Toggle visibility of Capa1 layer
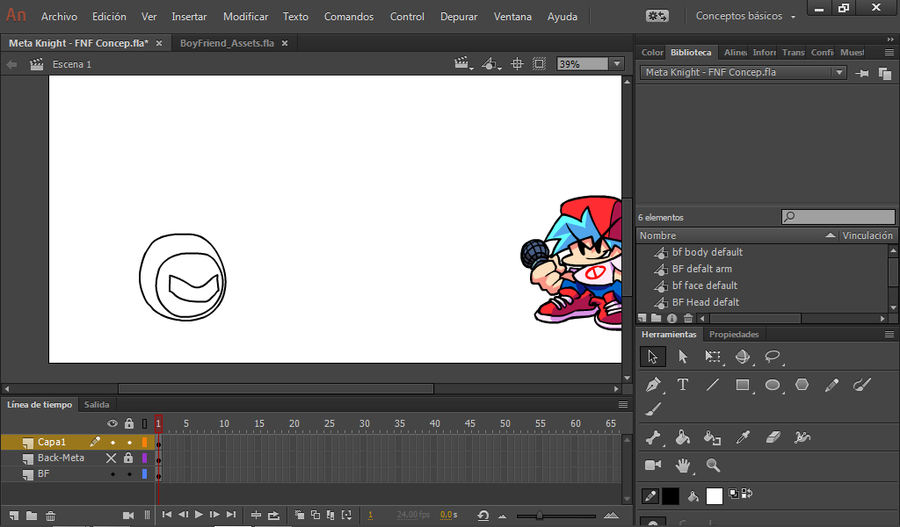Screen dimensions: 900x527 click(112, 442)
